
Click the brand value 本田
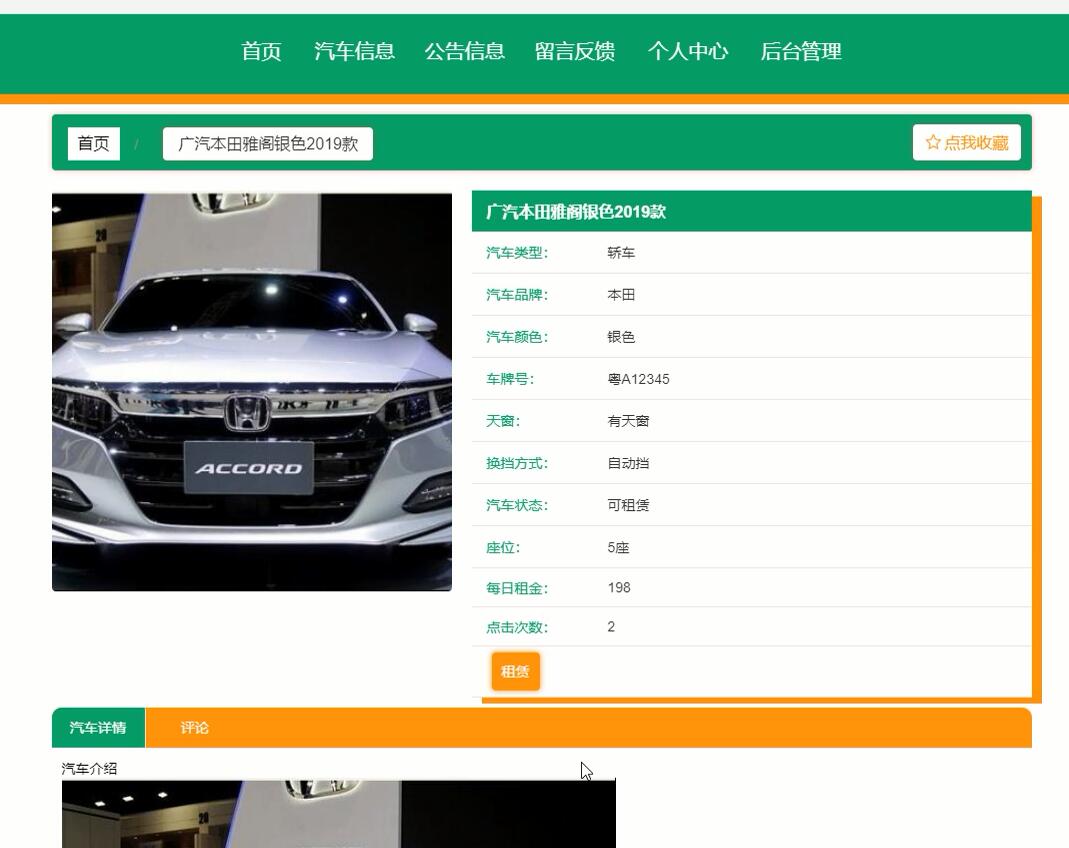pyautogui.click(x=621, y=295)
